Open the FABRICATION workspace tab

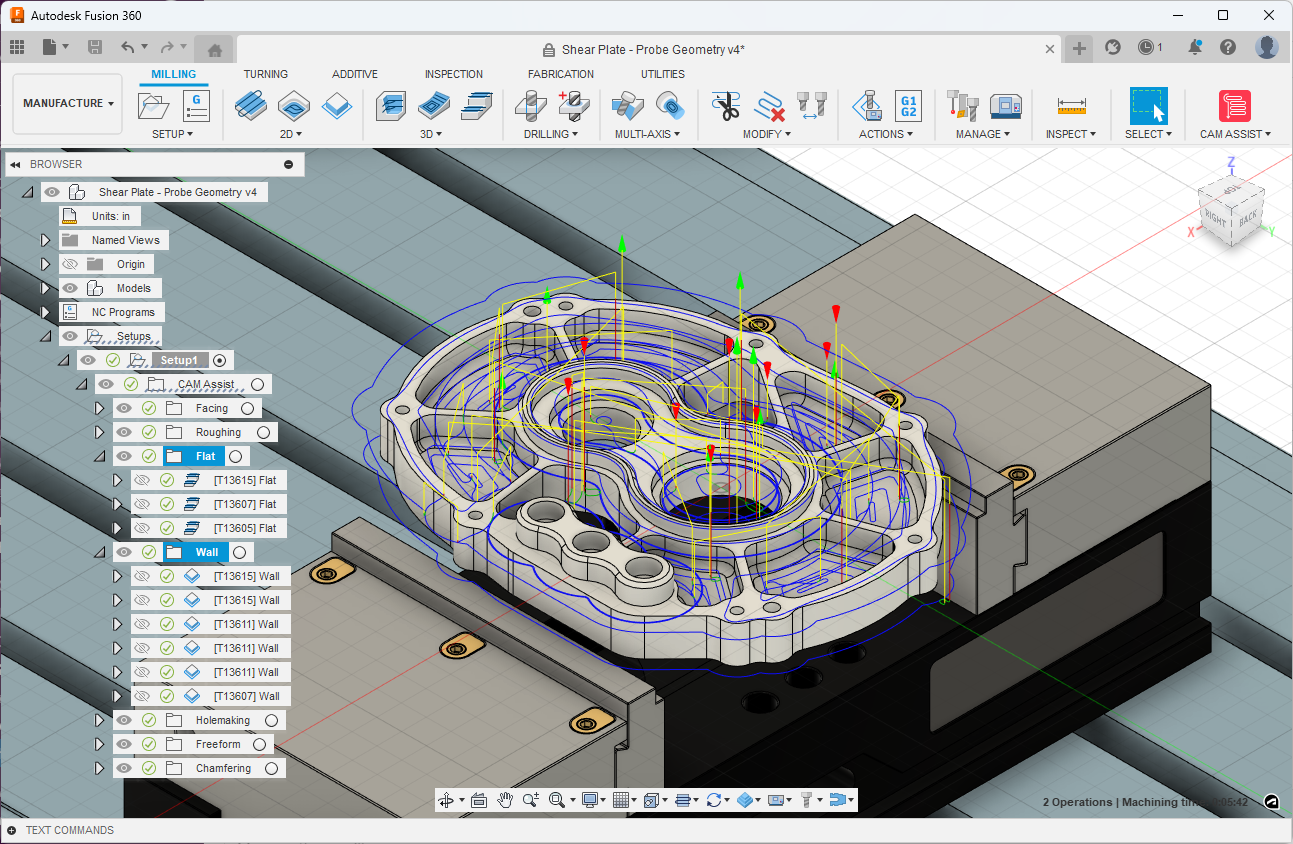pyautogui.click(x=561, y=73)
